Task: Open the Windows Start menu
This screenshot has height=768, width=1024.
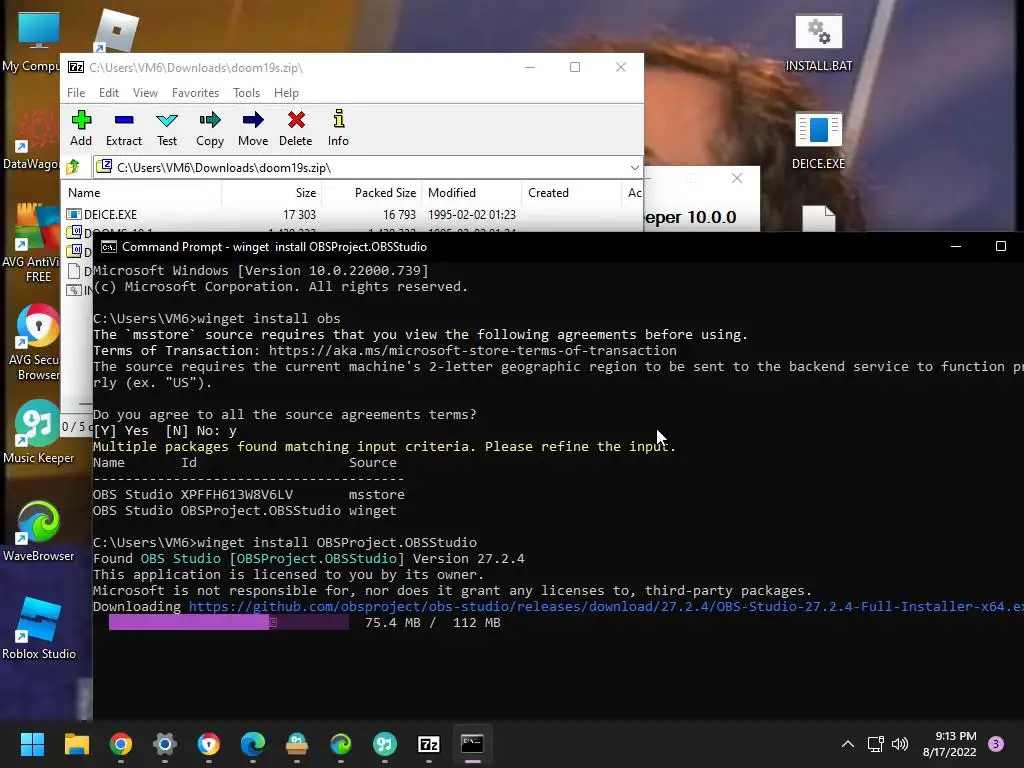Action: pos(32,744)
